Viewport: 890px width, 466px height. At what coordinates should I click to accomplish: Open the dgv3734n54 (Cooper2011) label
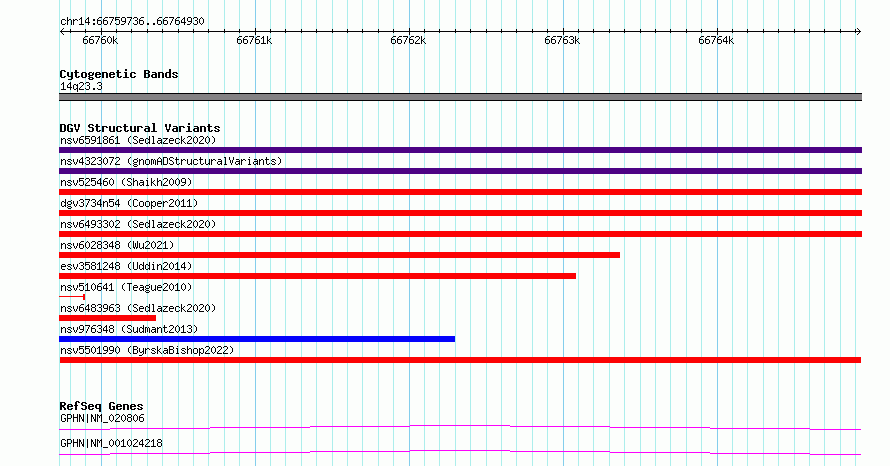(x=129, y=203)
